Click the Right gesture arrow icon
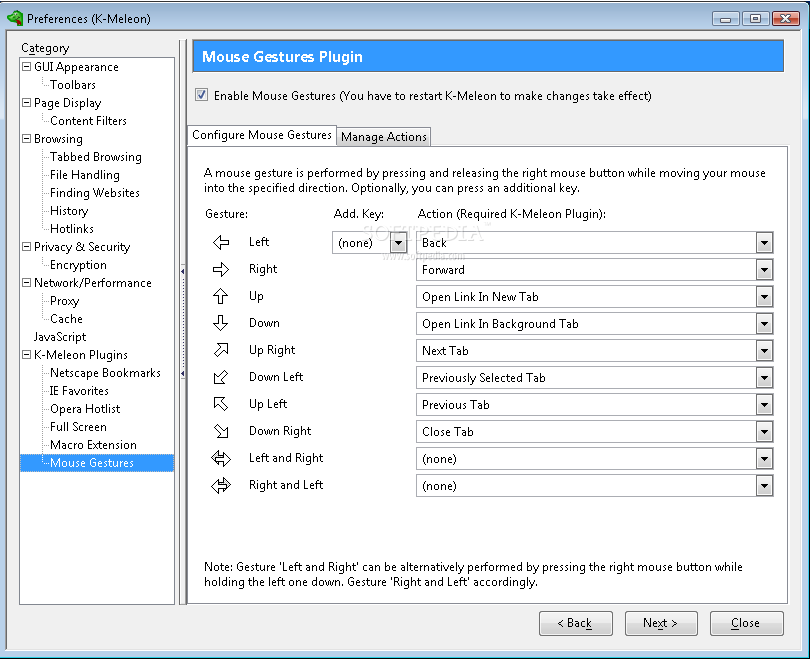Screen dimensions: 811x660 tap(221, 269)
